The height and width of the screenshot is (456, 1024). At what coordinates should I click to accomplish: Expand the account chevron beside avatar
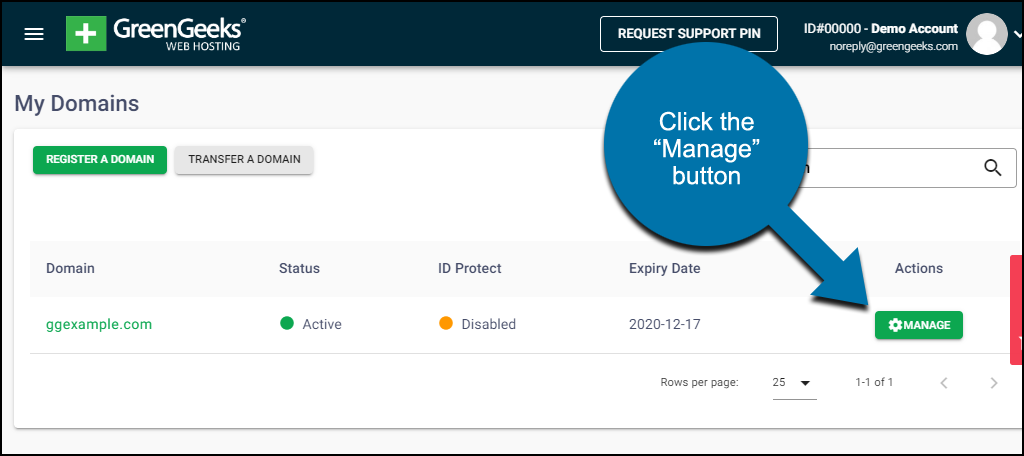point(1019,36)
